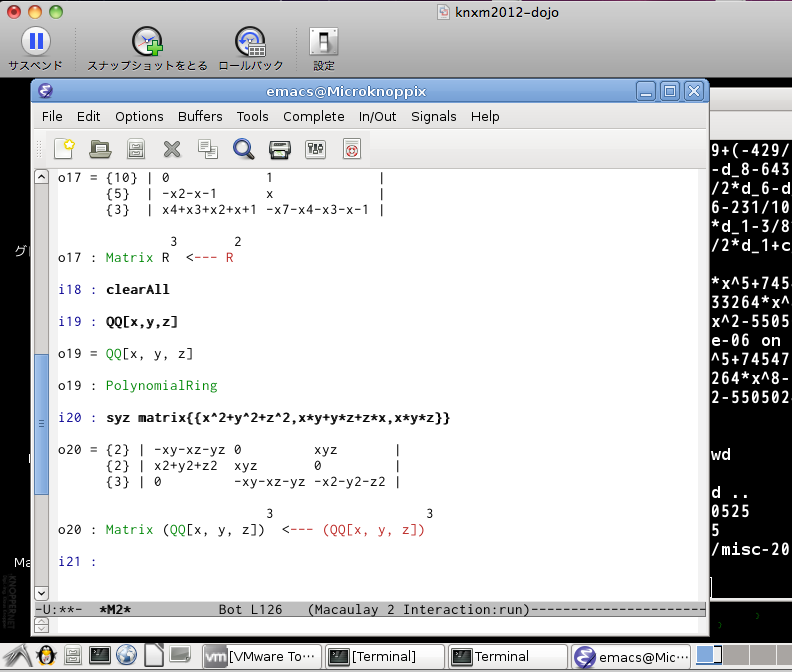Click the Suspend (サスペンド) pause button
The image size is (792, 672).
click(36, 41)
